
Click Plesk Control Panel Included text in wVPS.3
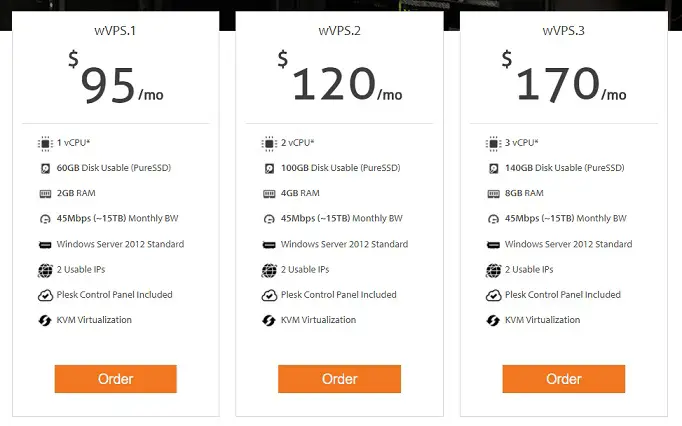pos(562,295)
